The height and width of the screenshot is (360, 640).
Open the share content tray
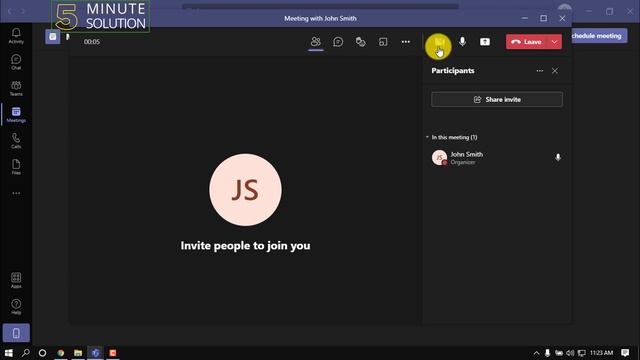coord(484,42)
